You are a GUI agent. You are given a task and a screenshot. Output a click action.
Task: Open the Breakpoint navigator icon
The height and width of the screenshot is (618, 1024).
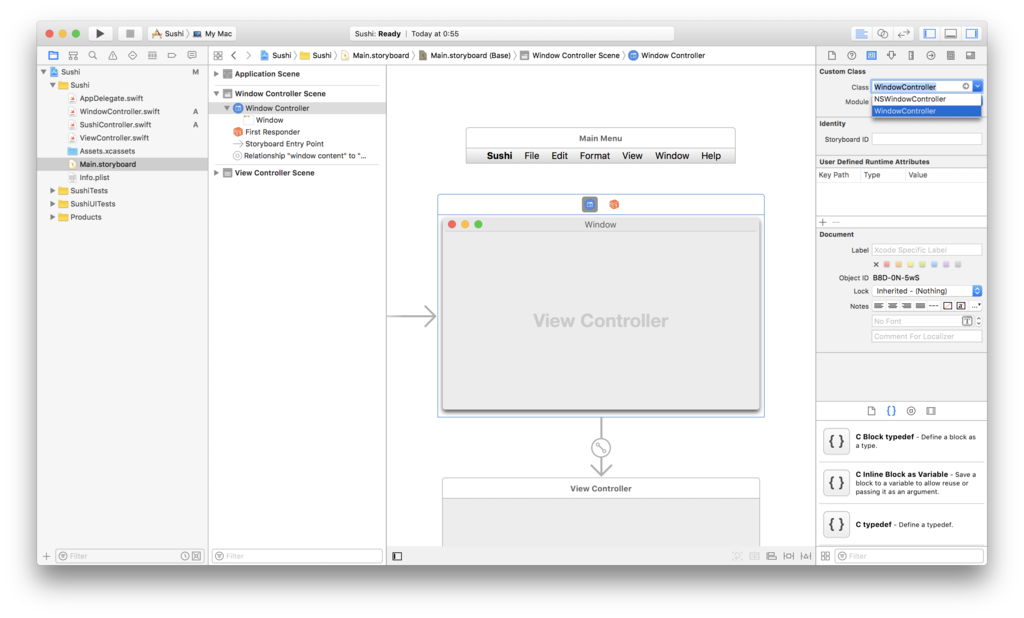click(x=172, y=56)
